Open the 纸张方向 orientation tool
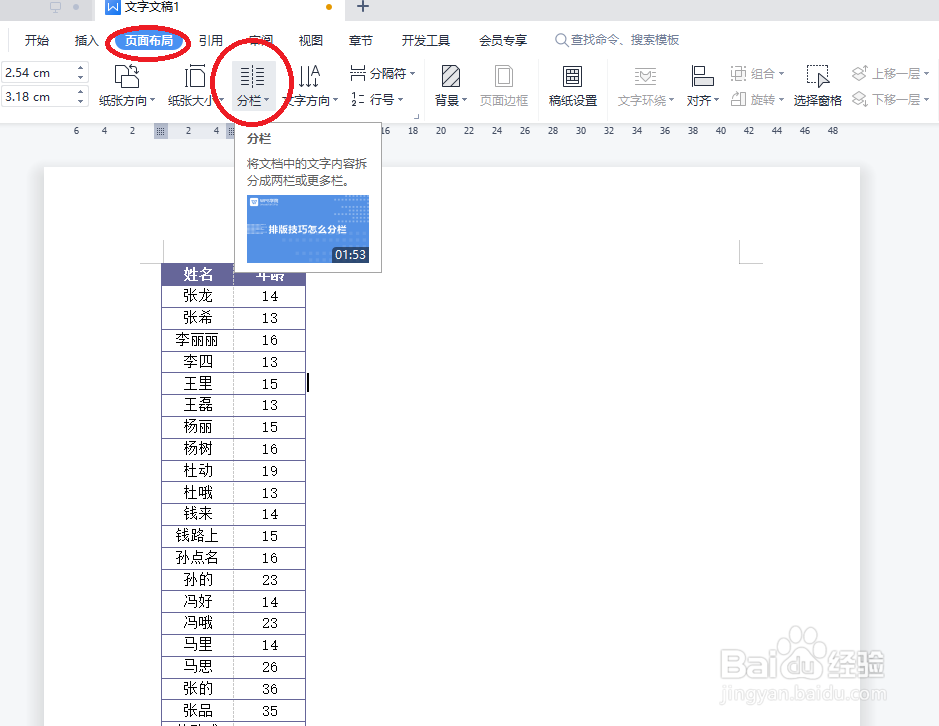The width and height of the screenshot is (939, 726). click(127, 85)
